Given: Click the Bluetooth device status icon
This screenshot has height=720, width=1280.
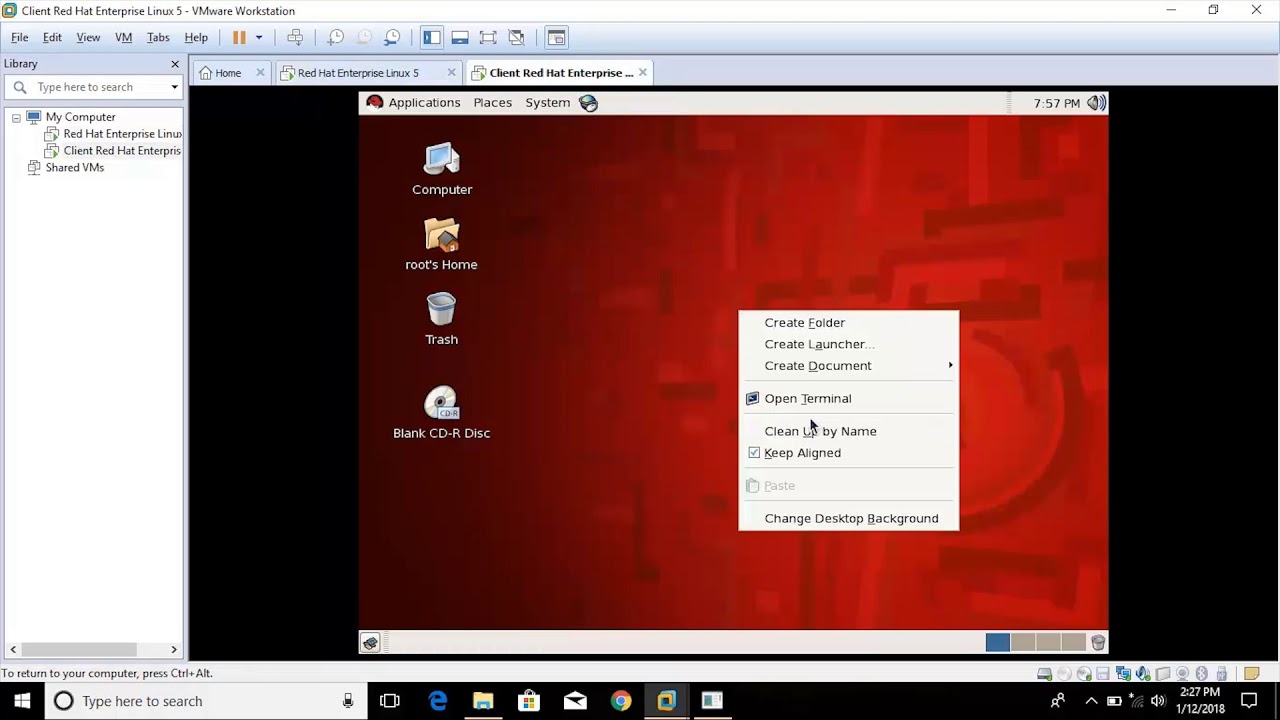Looking at the screenshot, I should coord(1202,674).
